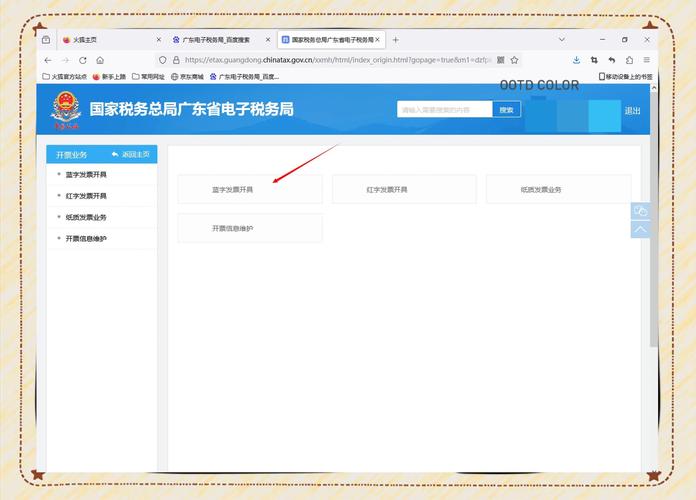Open the 京东商城 bookmark
The height and width of the screenshot is (500, 696).
coord(187,77)
